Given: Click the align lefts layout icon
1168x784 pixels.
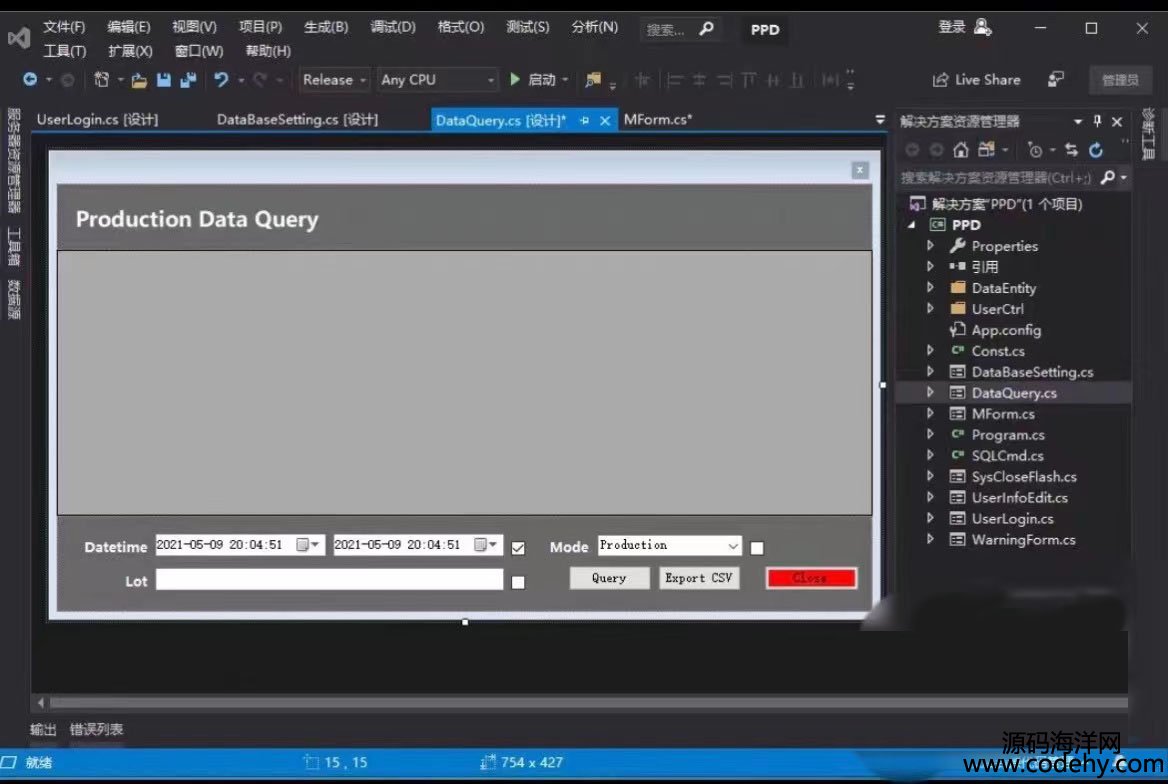Looking at the screenshot, I should point(674,80).
